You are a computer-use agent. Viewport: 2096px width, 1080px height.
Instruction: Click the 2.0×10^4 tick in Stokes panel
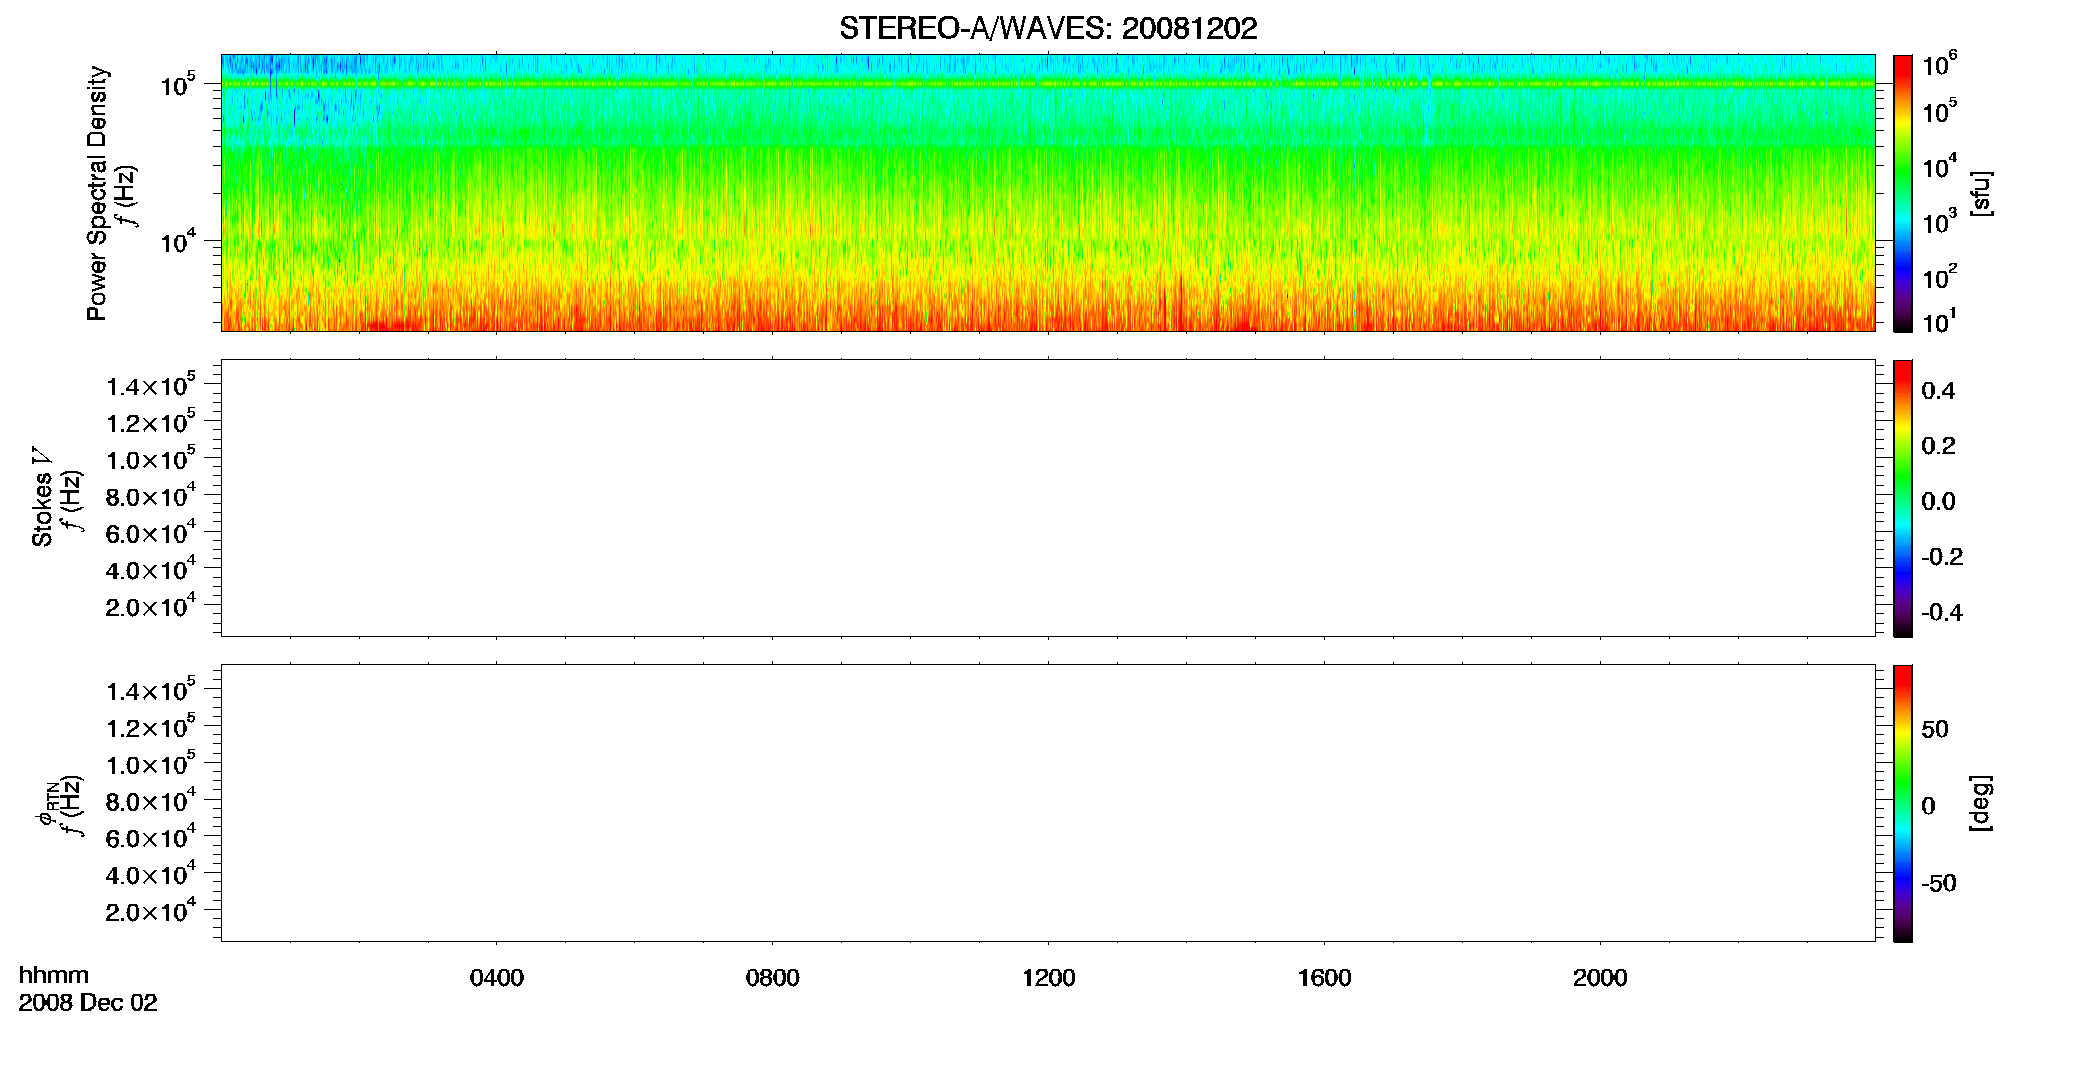click(151, 605)
